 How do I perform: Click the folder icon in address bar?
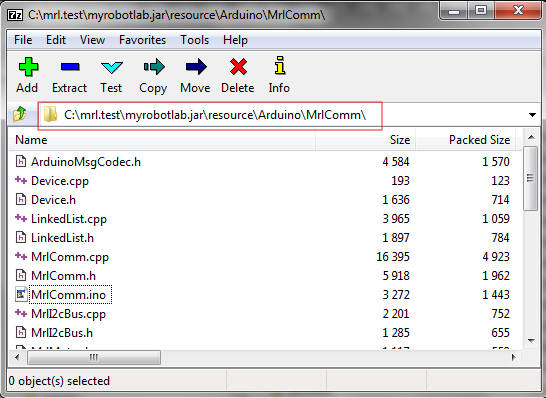coord(50,114)
